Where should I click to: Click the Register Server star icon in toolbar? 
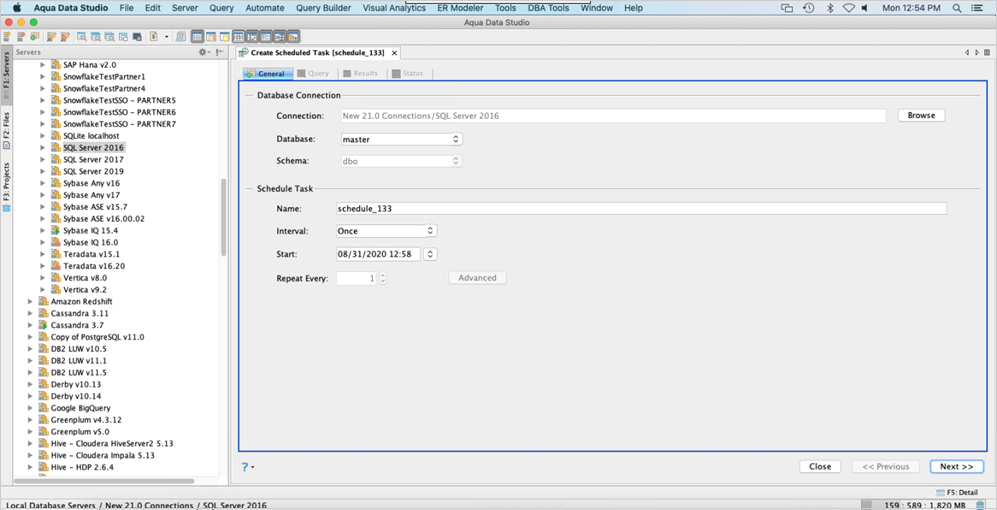(7, 37)
